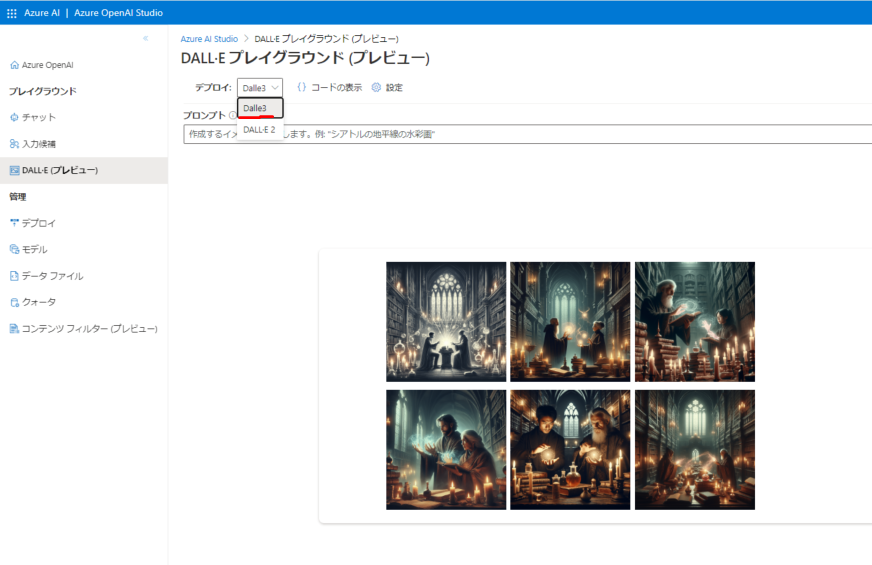
Task: Click the データ ファイル file icon
Action: [x=14, y=276]
